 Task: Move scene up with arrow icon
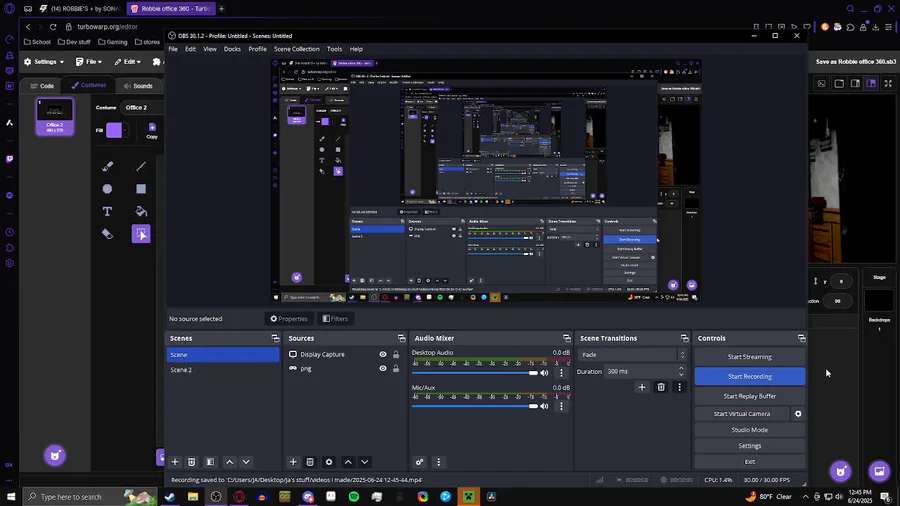click(x=230, y=462)
